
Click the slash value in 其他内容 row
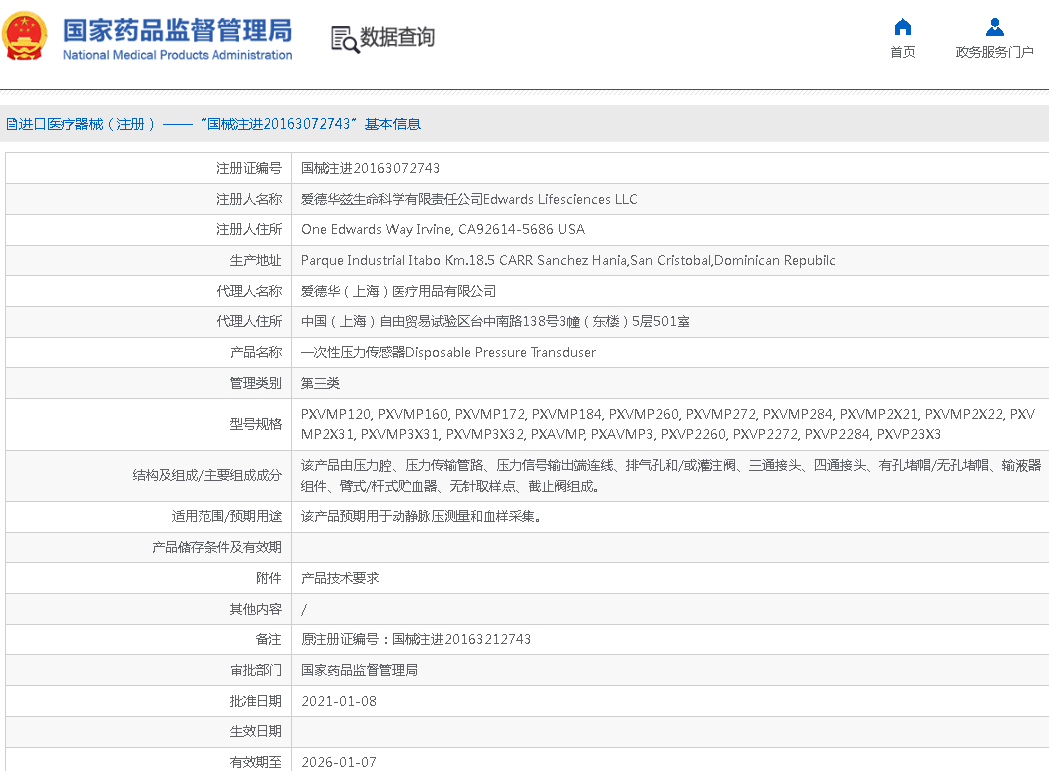pos(304,609)
